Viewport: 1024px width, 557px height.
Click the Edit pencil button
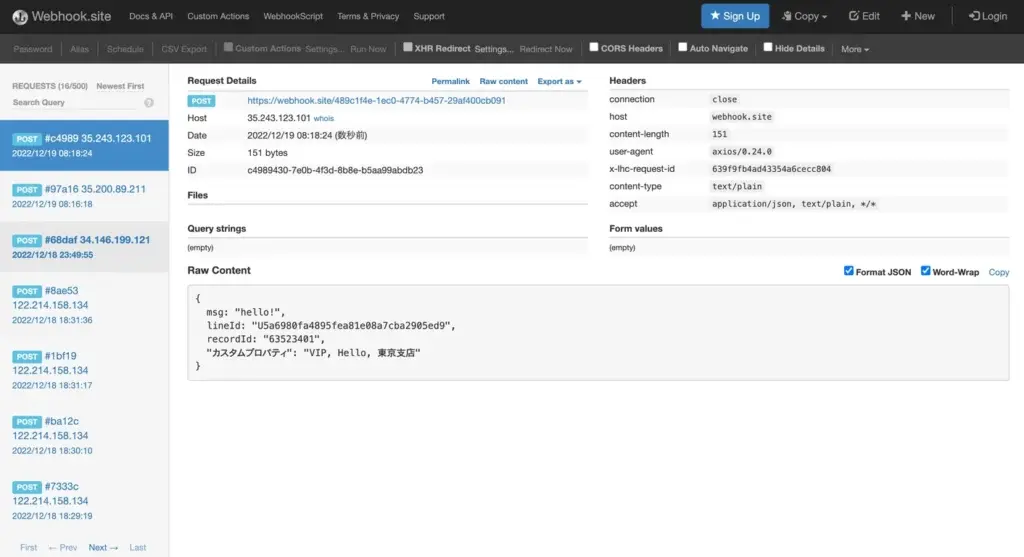click(864, 16)
